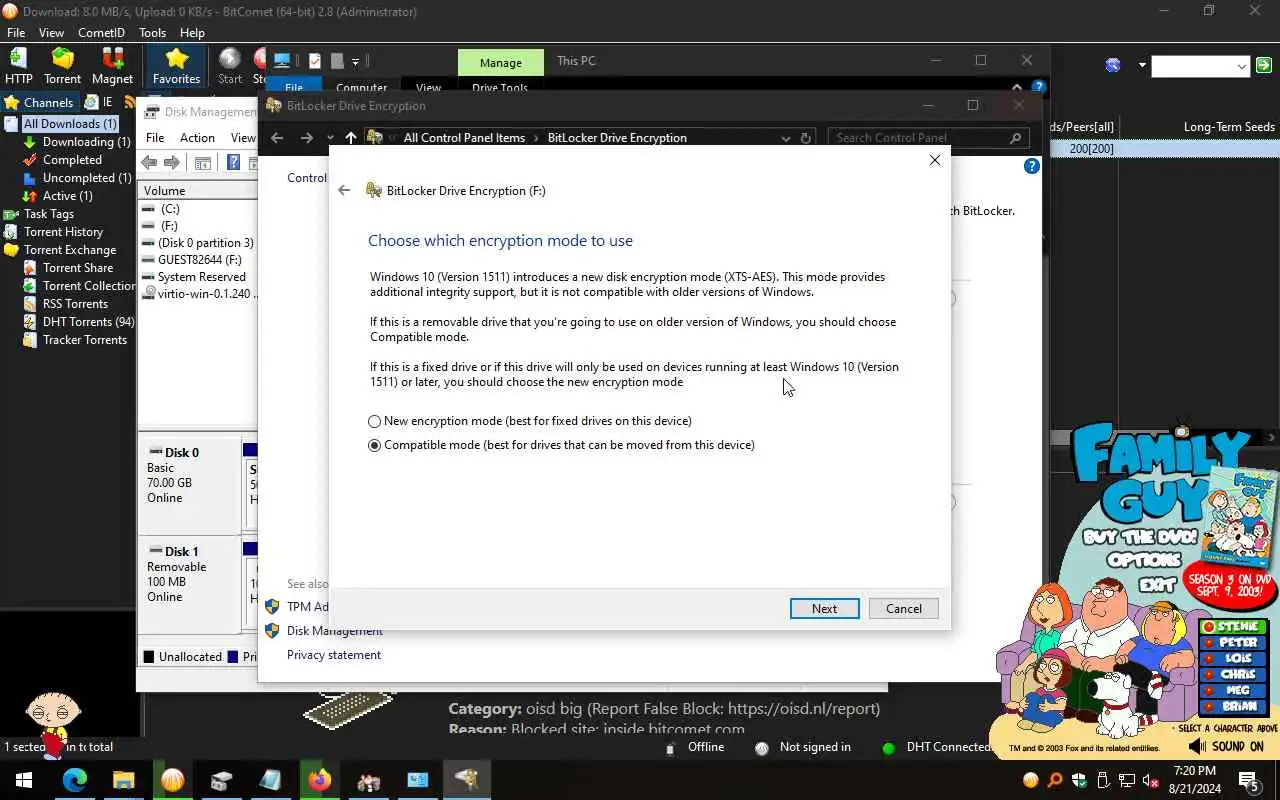Select (Disk 0 partition 3) volume row
The width and height of the screenshot is (1280, 800).
[205, 243]
